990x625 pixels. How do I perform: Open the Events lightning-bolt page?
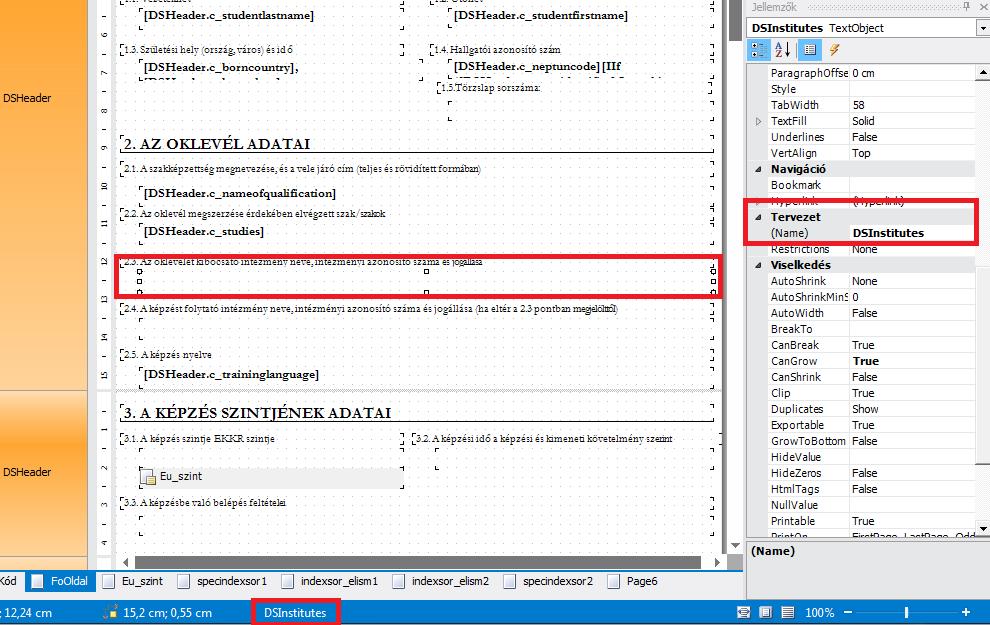click(835, 50)
